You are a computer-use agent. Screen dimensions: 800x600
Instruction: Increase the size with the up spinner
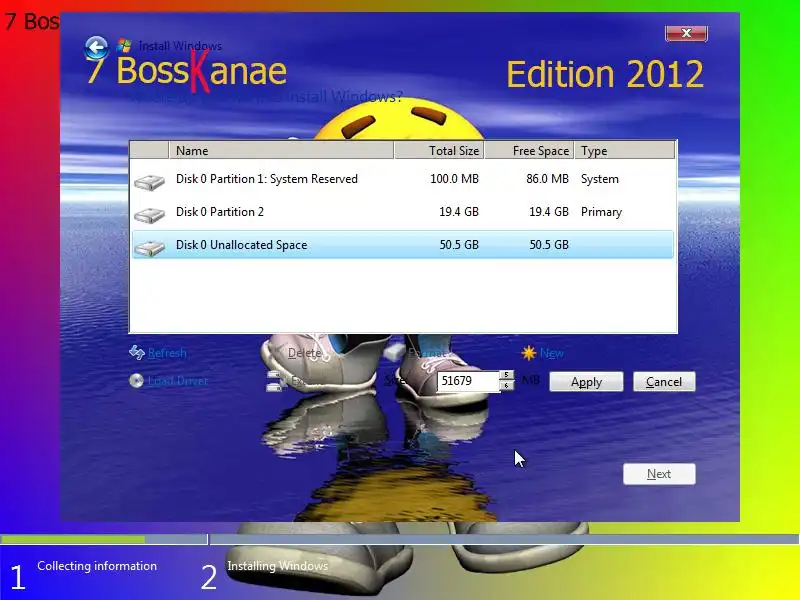coord(506,376)
